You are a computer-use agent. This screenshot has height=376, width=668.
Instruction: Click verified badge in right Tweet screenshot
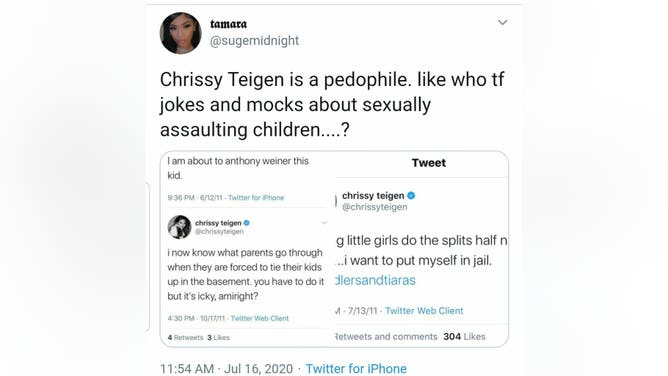pos(411,195)
